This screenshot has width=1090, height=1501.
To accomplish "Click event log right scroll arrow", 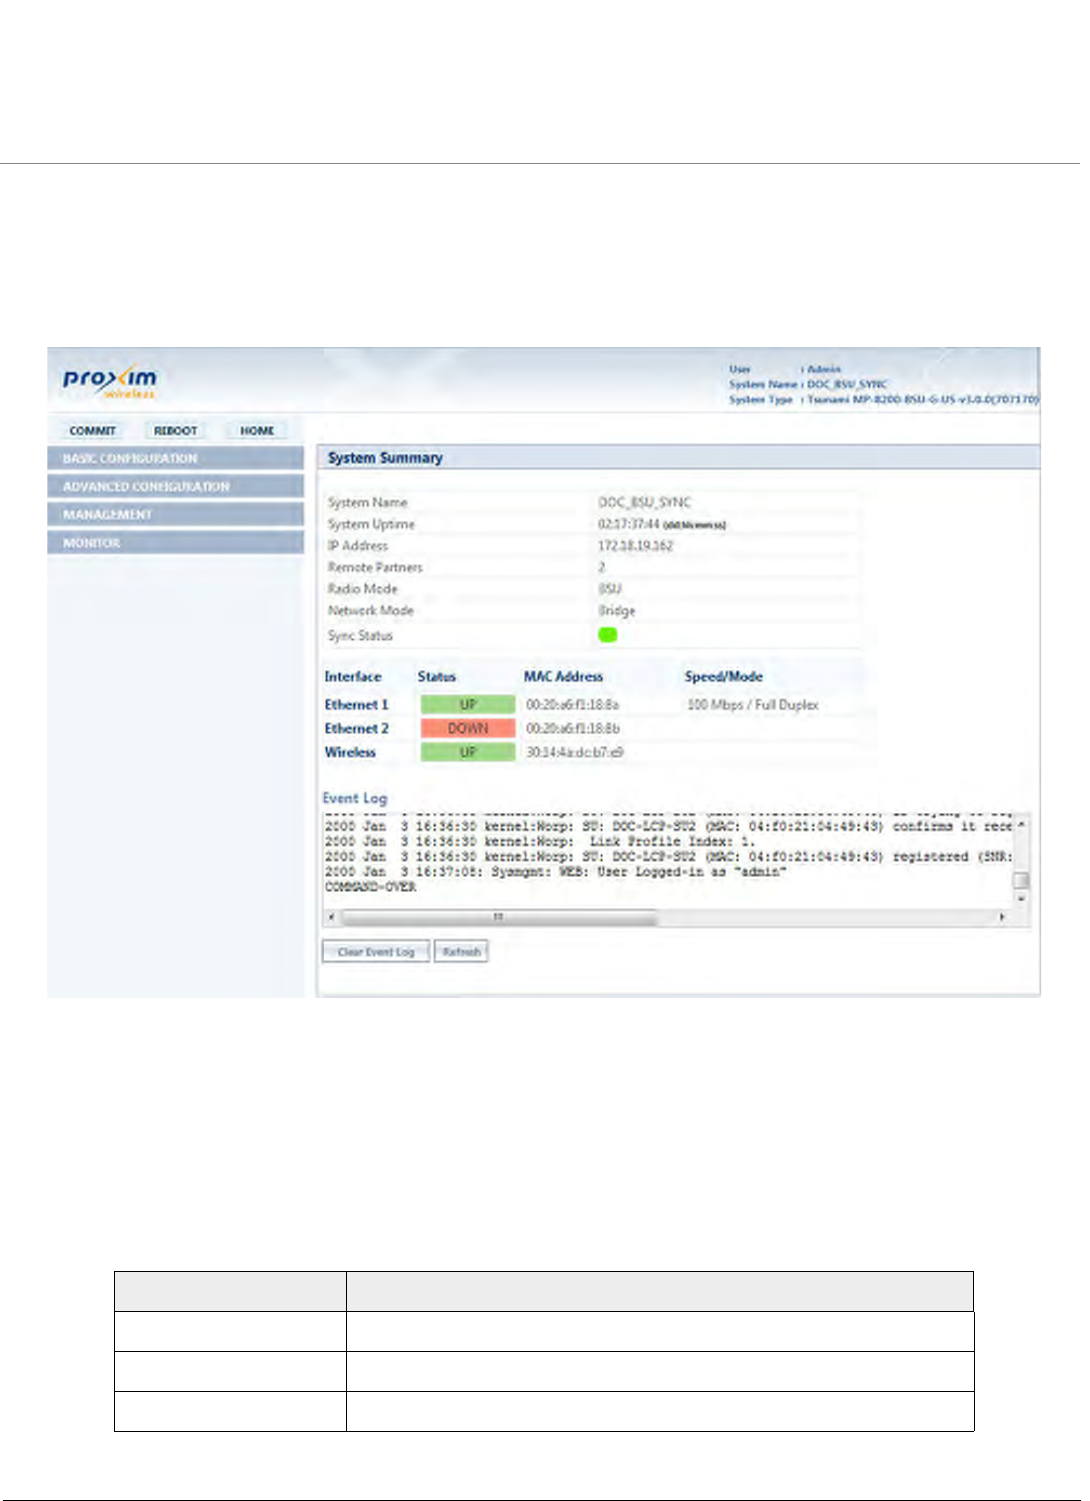I will pyautogui.click(x=1003, y=917).
